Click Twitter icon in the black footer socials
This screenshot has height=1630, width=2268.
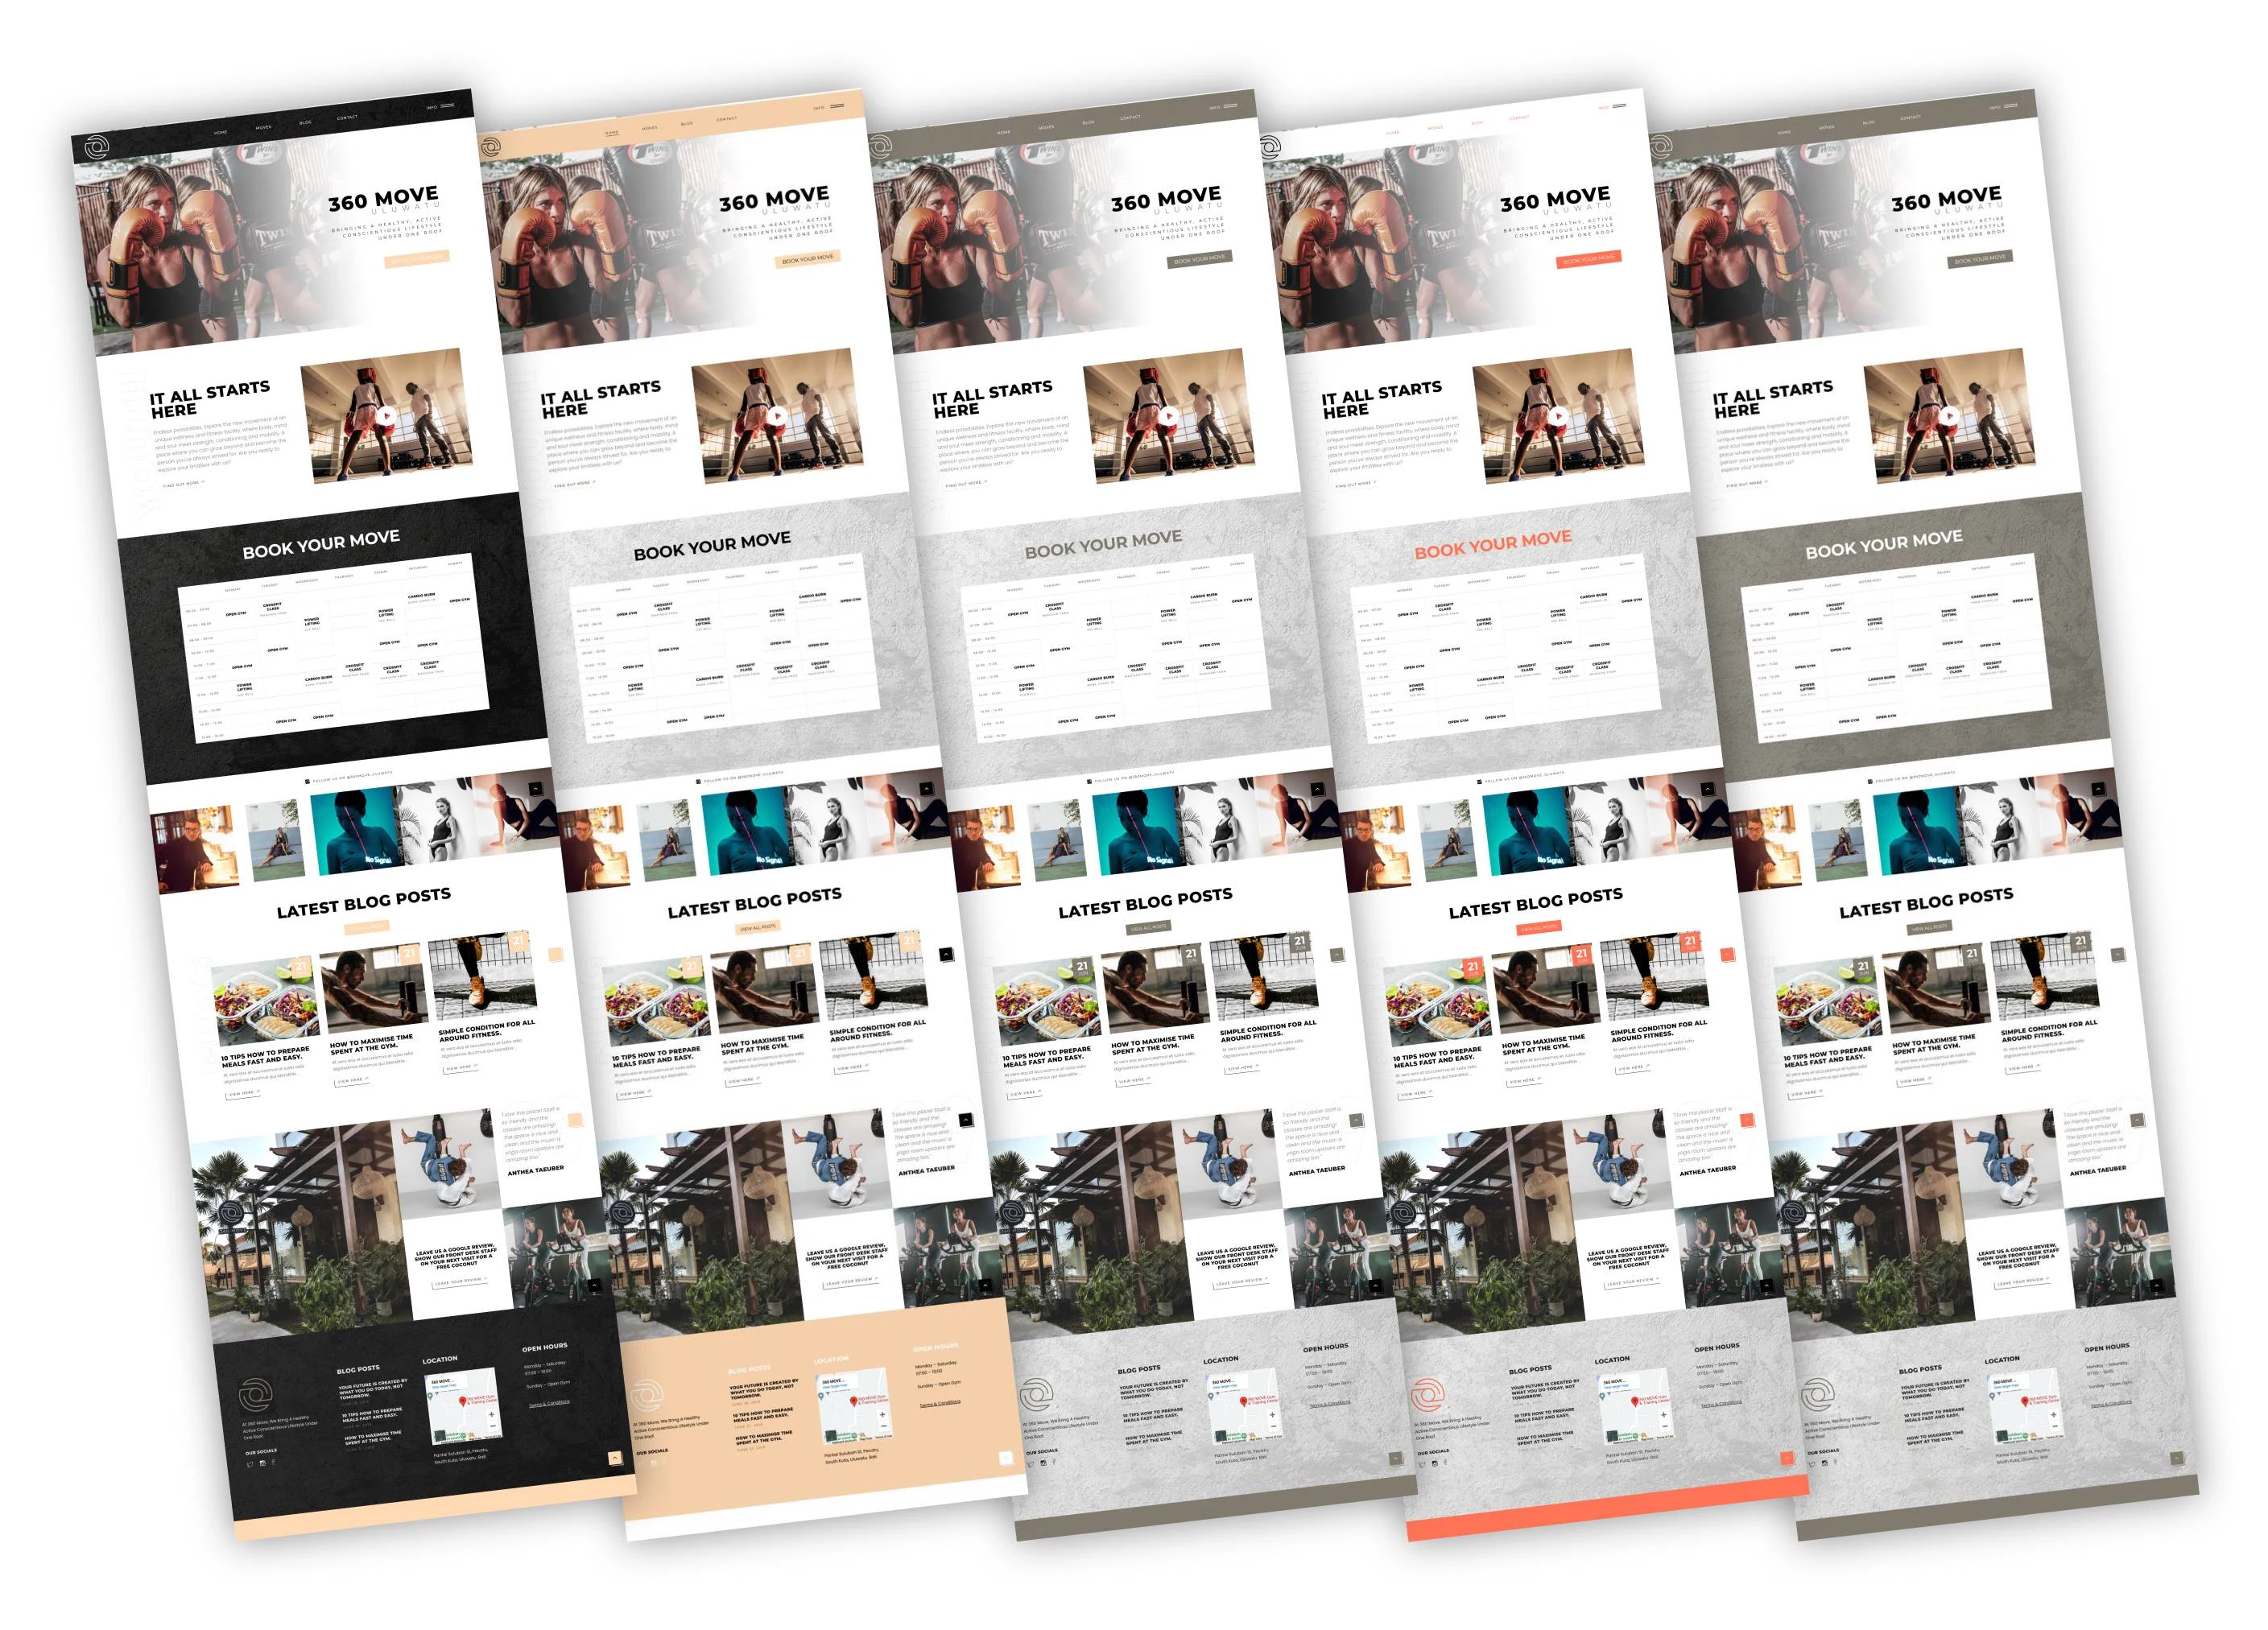250,1464
